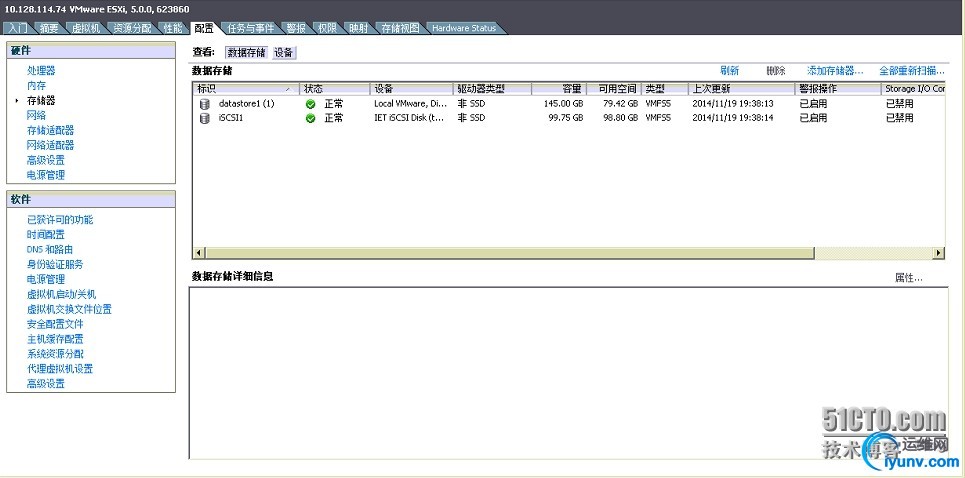This screenshot has width=965, height=478.
Task: Sort by 可用空间 column header
Action: (614, 89)
